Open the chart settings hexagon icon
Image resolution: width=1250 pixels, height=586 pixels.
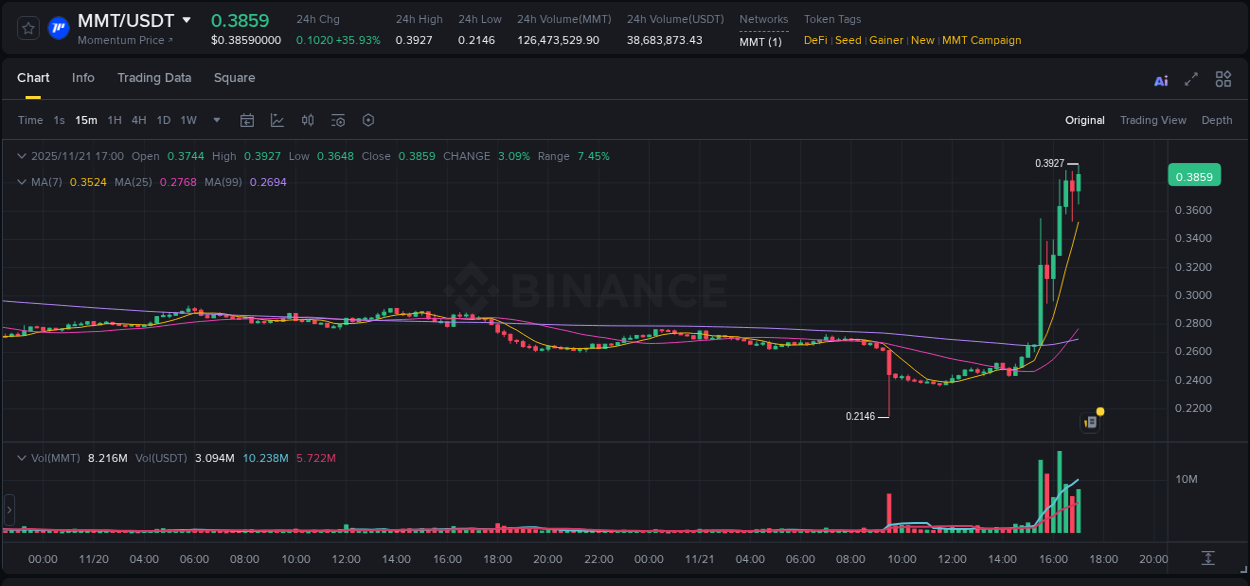pos(368,120)
